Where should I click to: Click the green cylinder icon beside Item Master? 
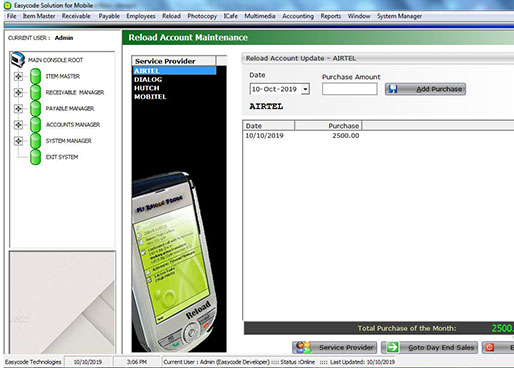35,76
